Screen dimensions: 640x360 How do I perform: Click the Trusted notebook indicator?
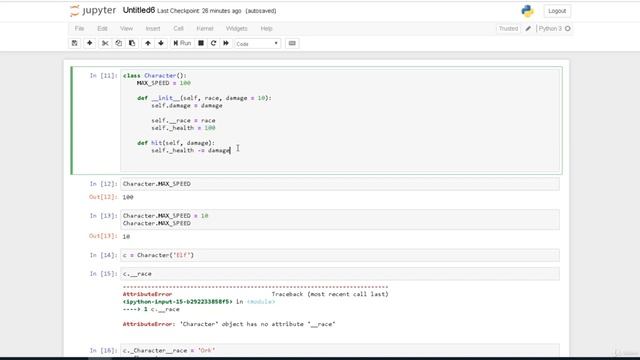tap(508, 29)
